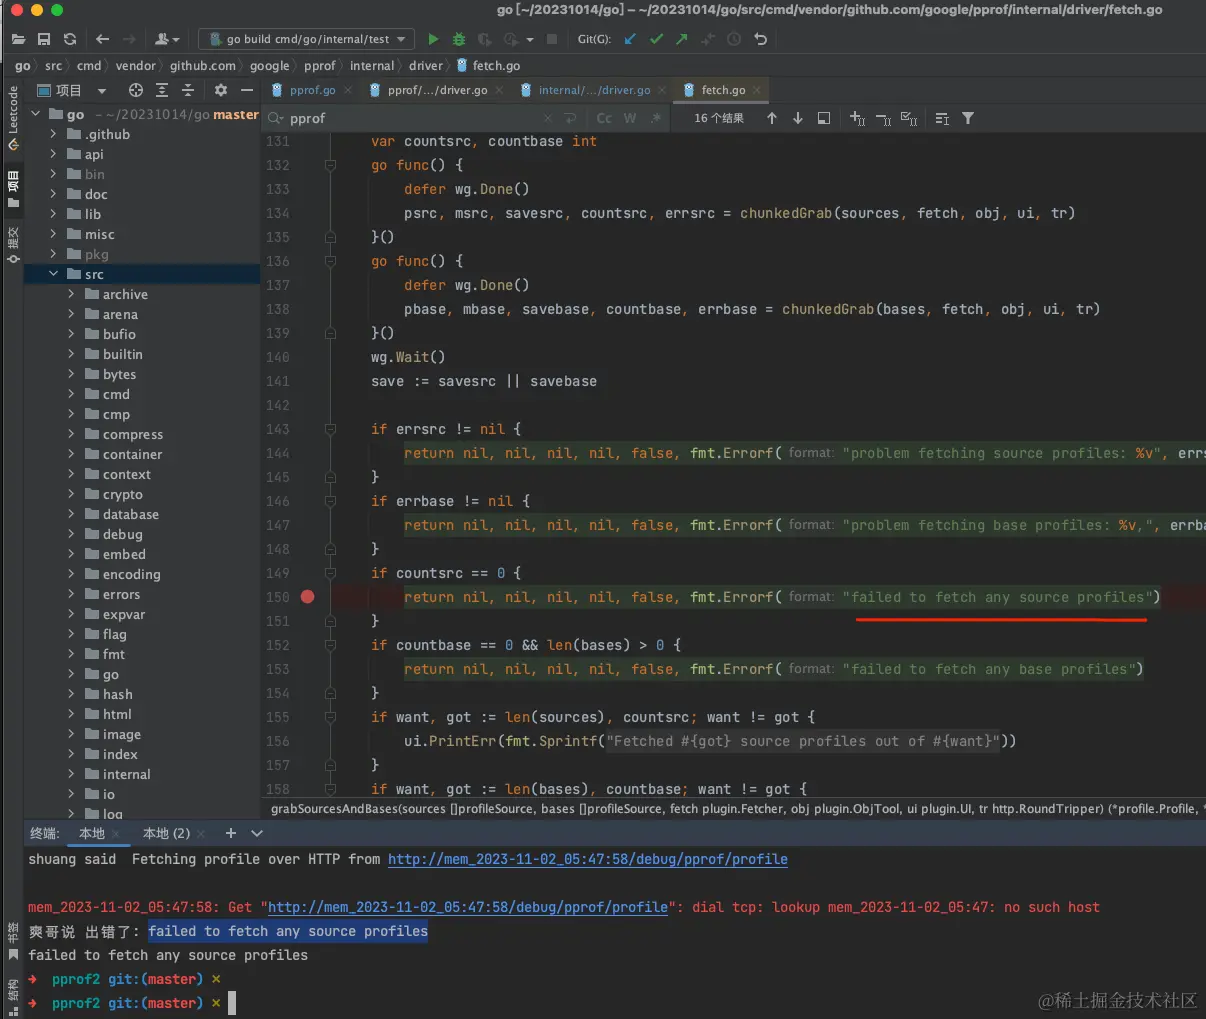Screen dimensions: 1206x1019
Task: Expand the internal folder in src
Action: tap(71, 774)
